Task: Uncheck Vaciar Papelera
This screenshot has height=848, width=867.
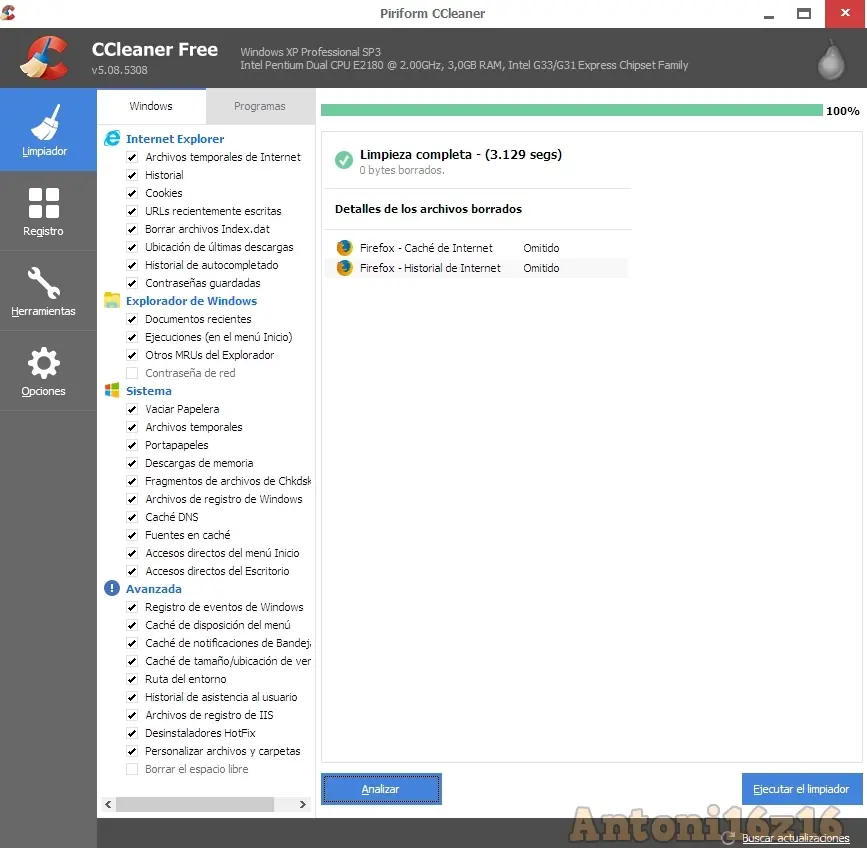Action: (x=132, y=409)
